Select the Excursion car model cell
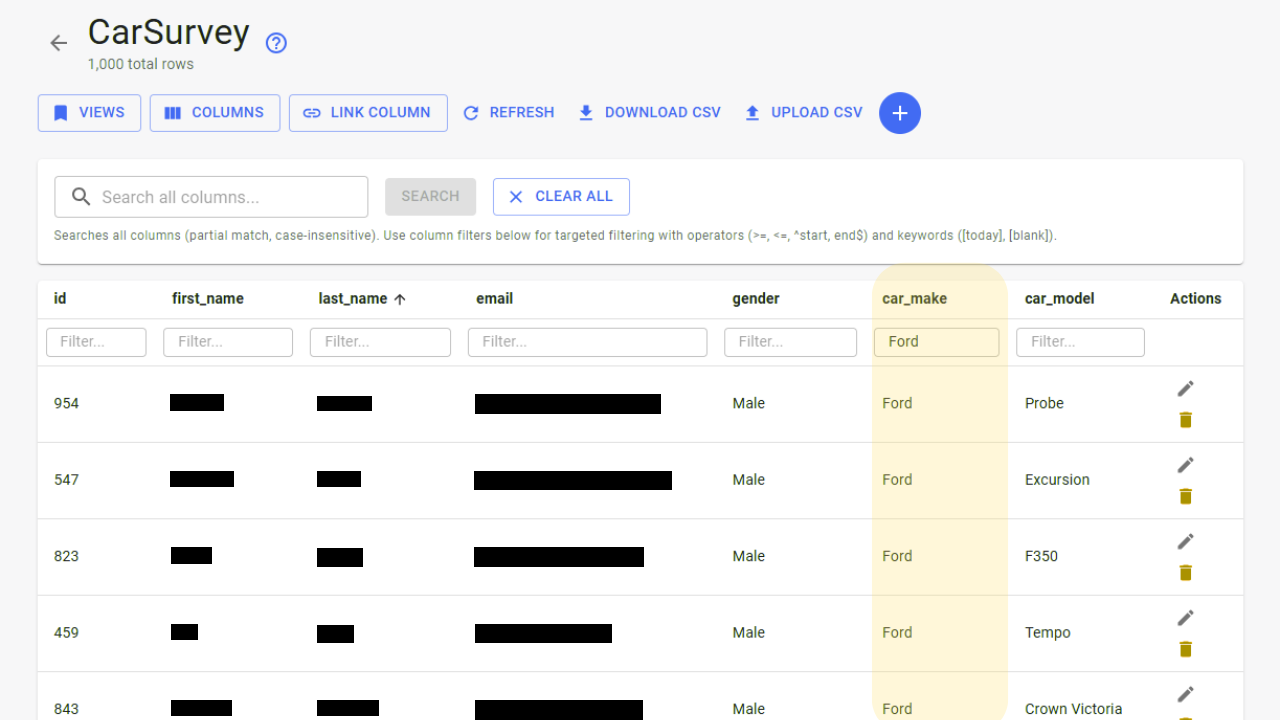1280x720 pixels. [x=1057, y=480]
